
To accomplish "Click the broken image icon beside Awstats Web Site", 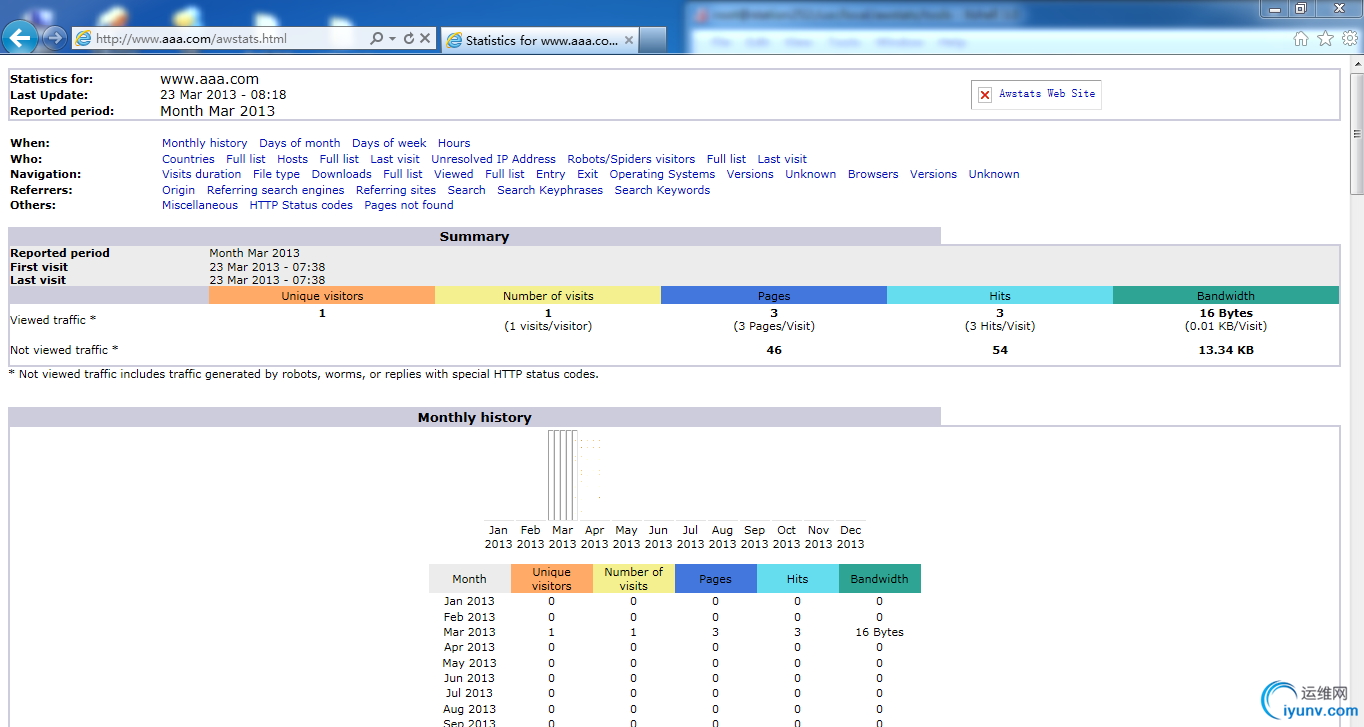I will (x=985, y=94).
